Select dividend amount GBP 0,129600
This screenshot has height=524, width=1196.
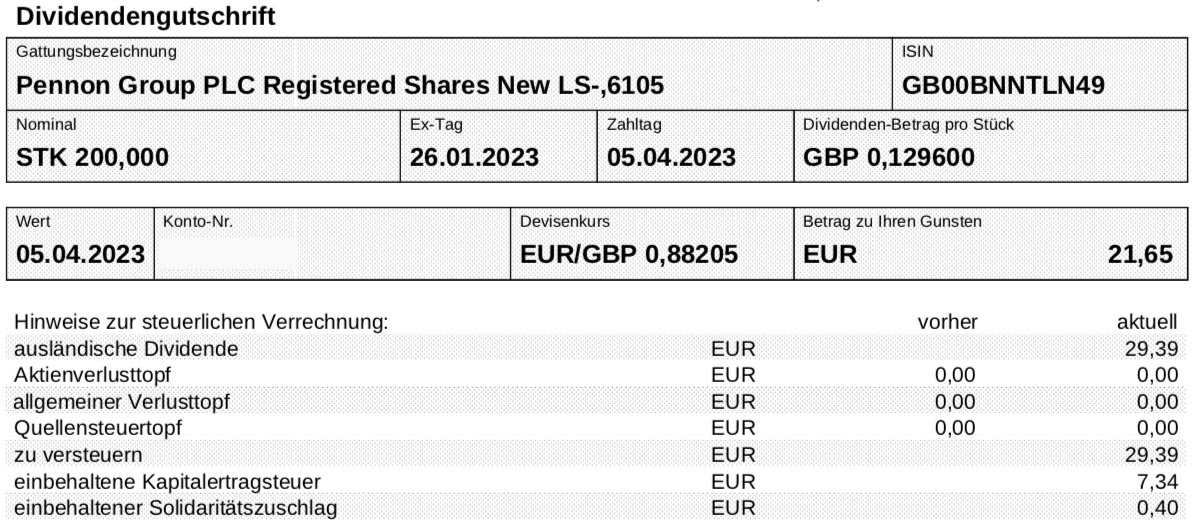coord(889,157)
